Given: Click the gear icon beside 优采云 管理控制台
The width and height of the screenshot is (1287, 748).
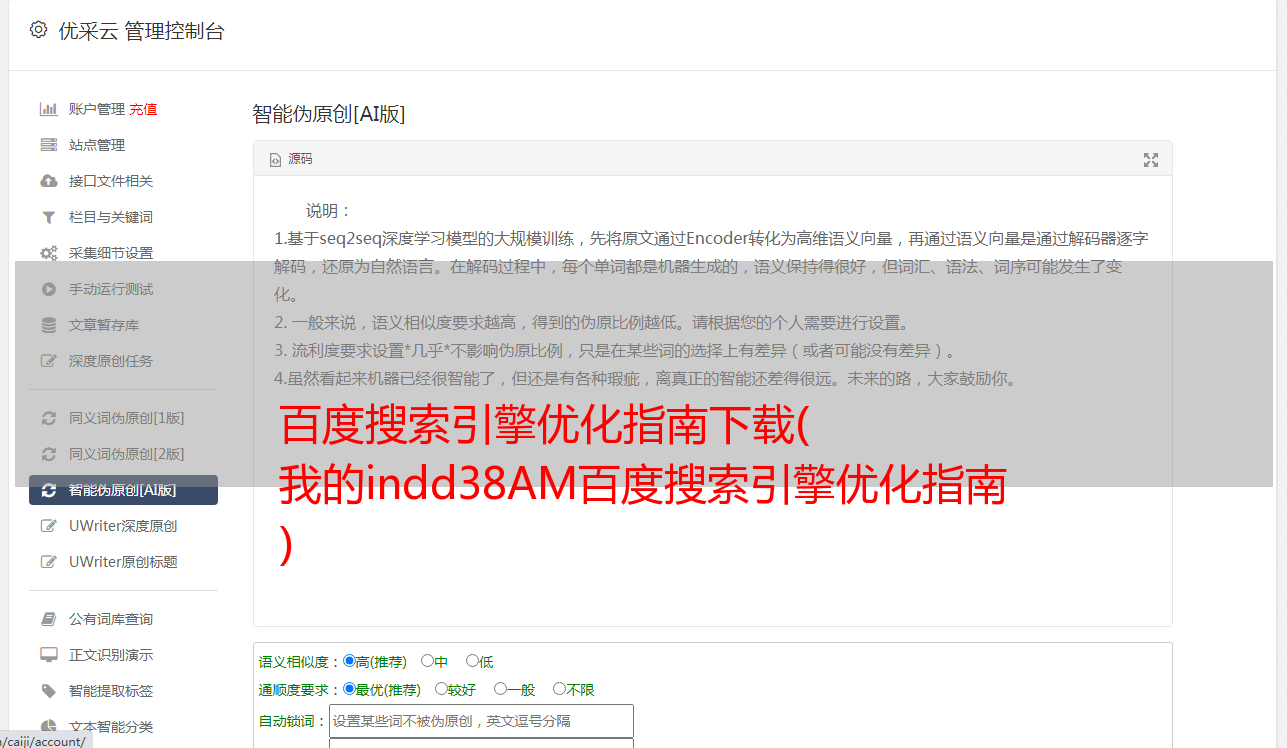Looking at the screenshot, I should [x=38, y=30].
